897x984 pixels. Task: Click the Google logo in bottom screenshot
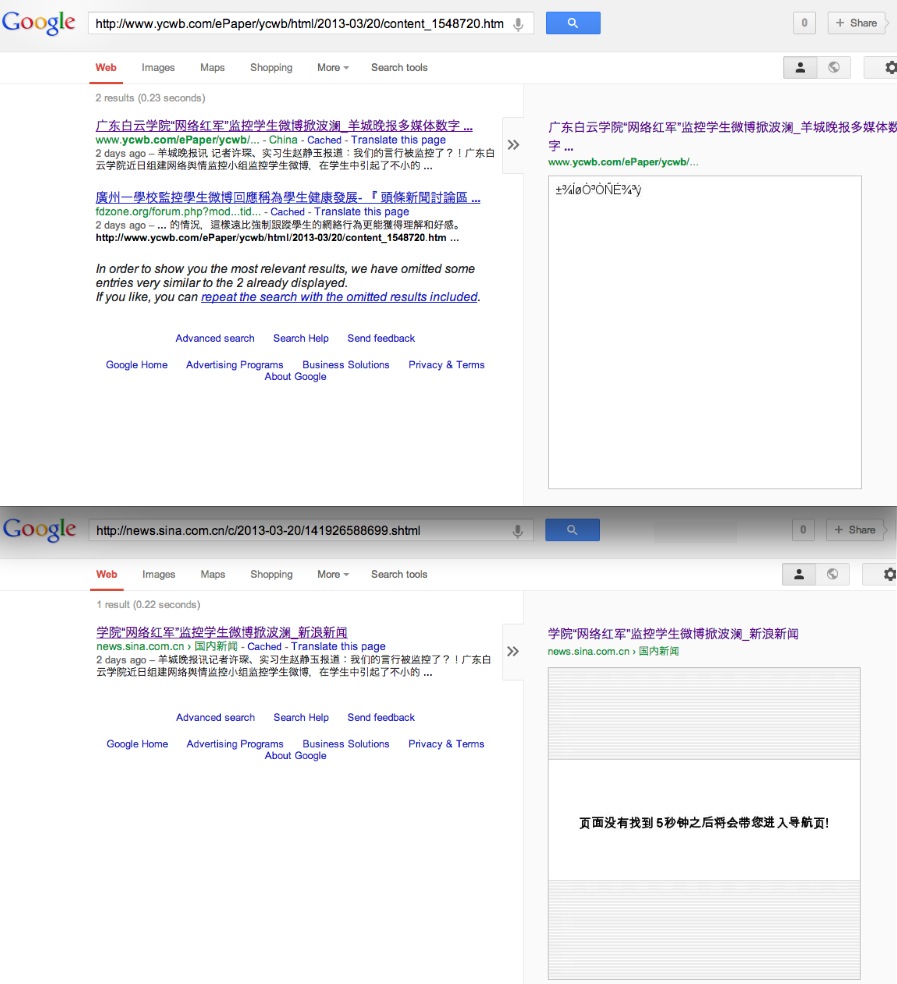coord(39,529)
